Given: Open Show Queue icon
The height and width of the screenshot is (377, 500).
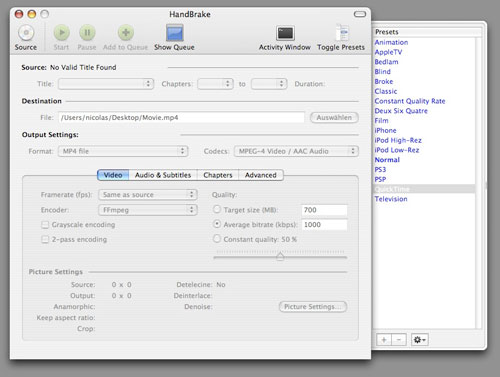Looking at the screenshot, I should (x=175, y=33).
